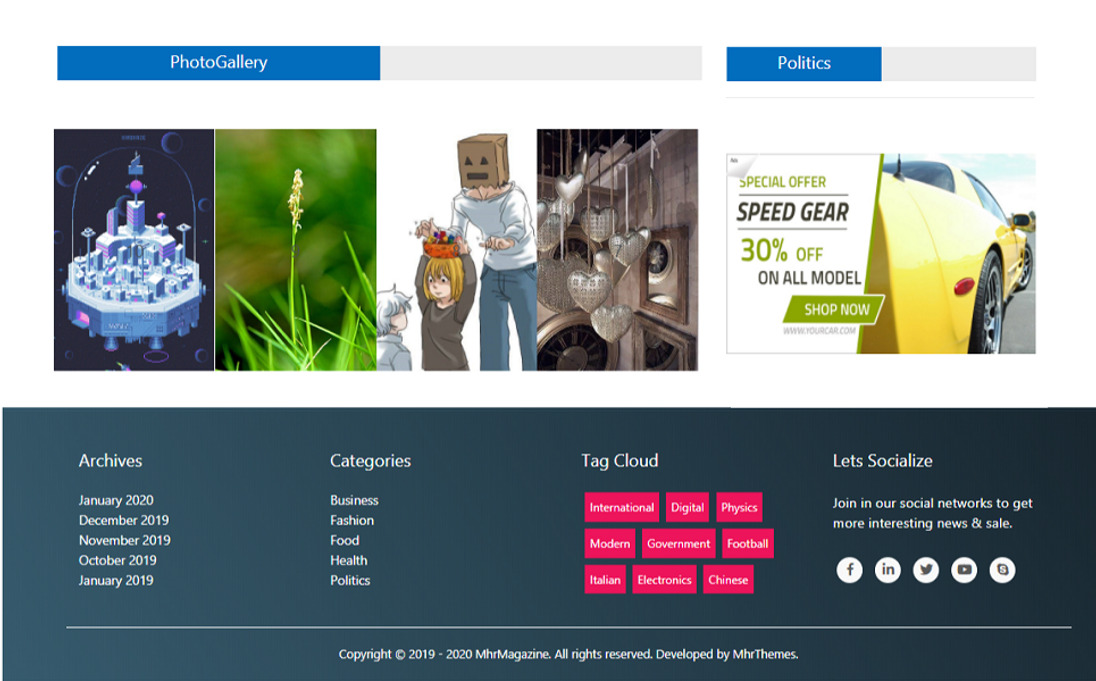This screenshot has width=1096, height=681.
Task: Open the YouTube social icon
Action: coord(964,570)
